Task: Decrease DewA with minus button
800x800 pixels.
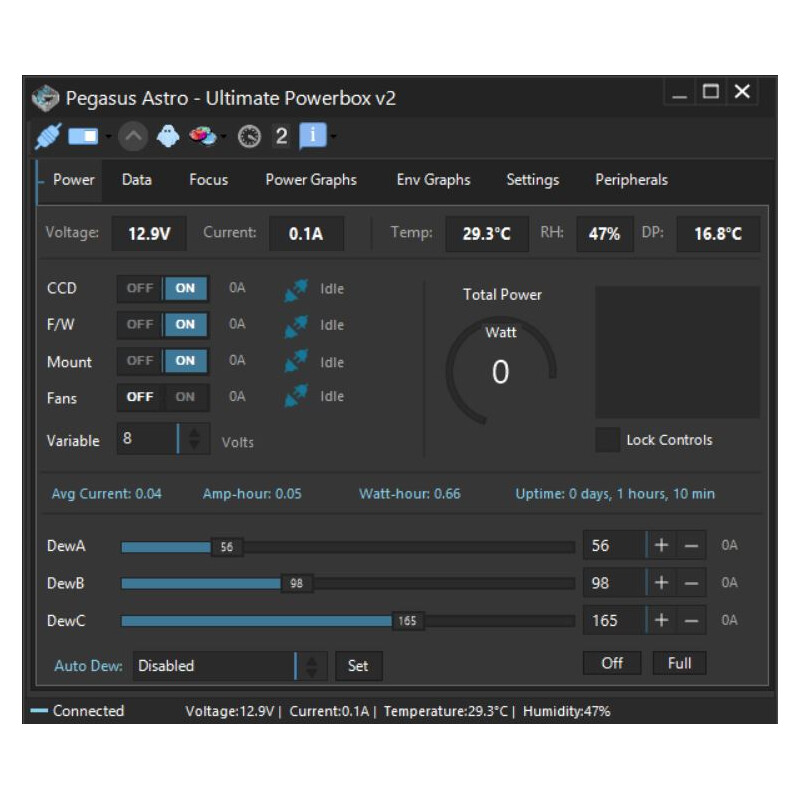Action: 691,545
